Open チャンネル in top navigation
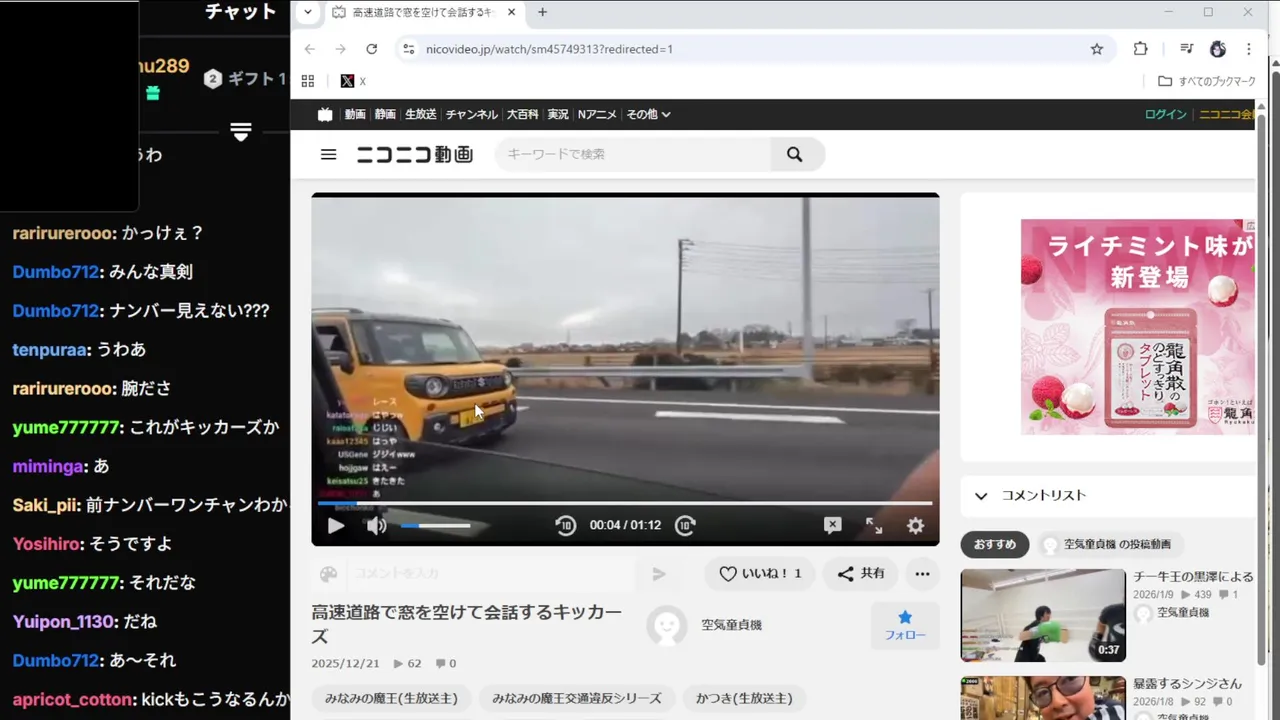The height and width of the screenshot is (720, 1280). (471, 114)
